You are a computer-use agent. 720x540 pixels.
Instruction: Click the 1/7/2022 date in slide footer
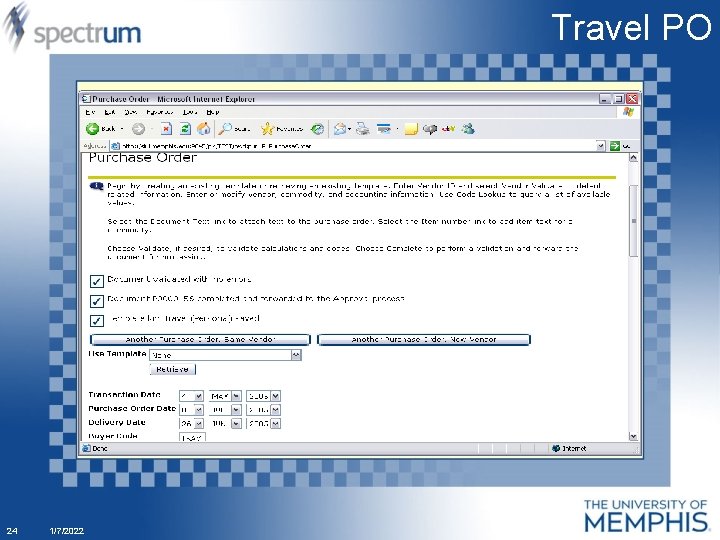(x=67, y=531)
